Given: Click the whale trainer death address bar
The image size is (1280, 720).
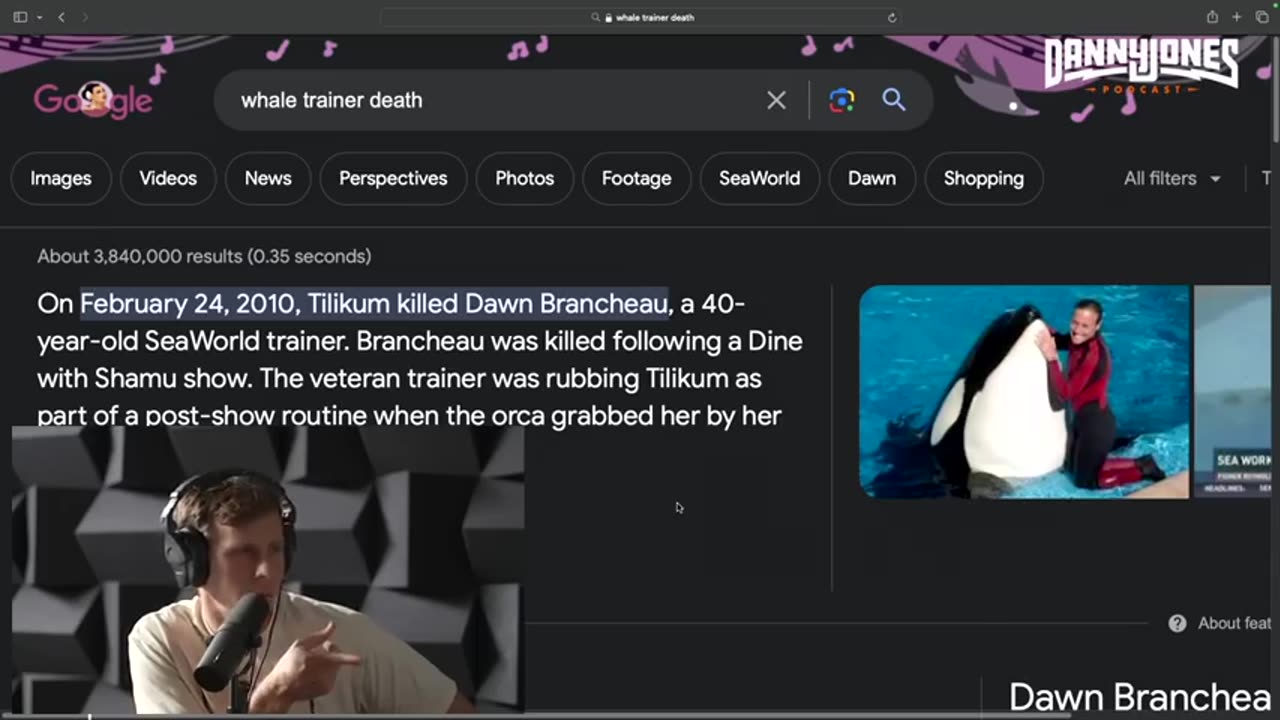Looking at the screenshot, I should click(640, 17).
